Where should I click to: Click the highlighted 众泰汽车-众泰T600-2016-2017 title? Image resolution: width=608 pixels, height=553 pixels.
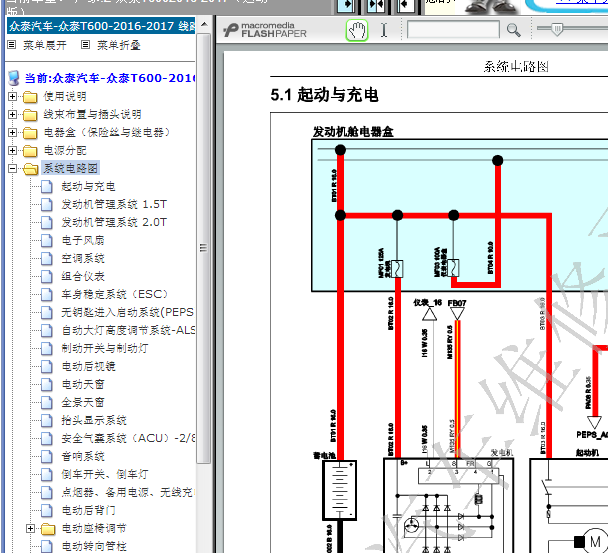tap(101, 26)
